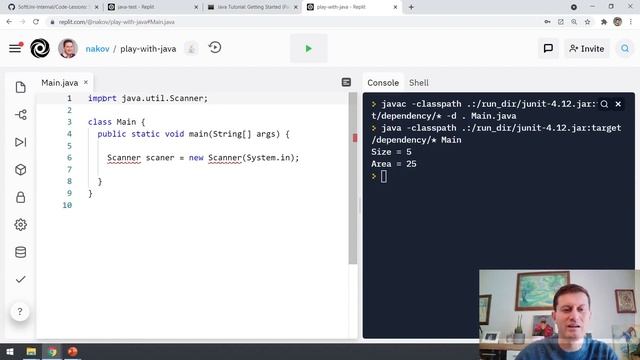Switch to the Java Tutorial browser tab
Image resolution: width=640 pixels, height=360 pixels.
pyautogui.click(x=253, y=7)
